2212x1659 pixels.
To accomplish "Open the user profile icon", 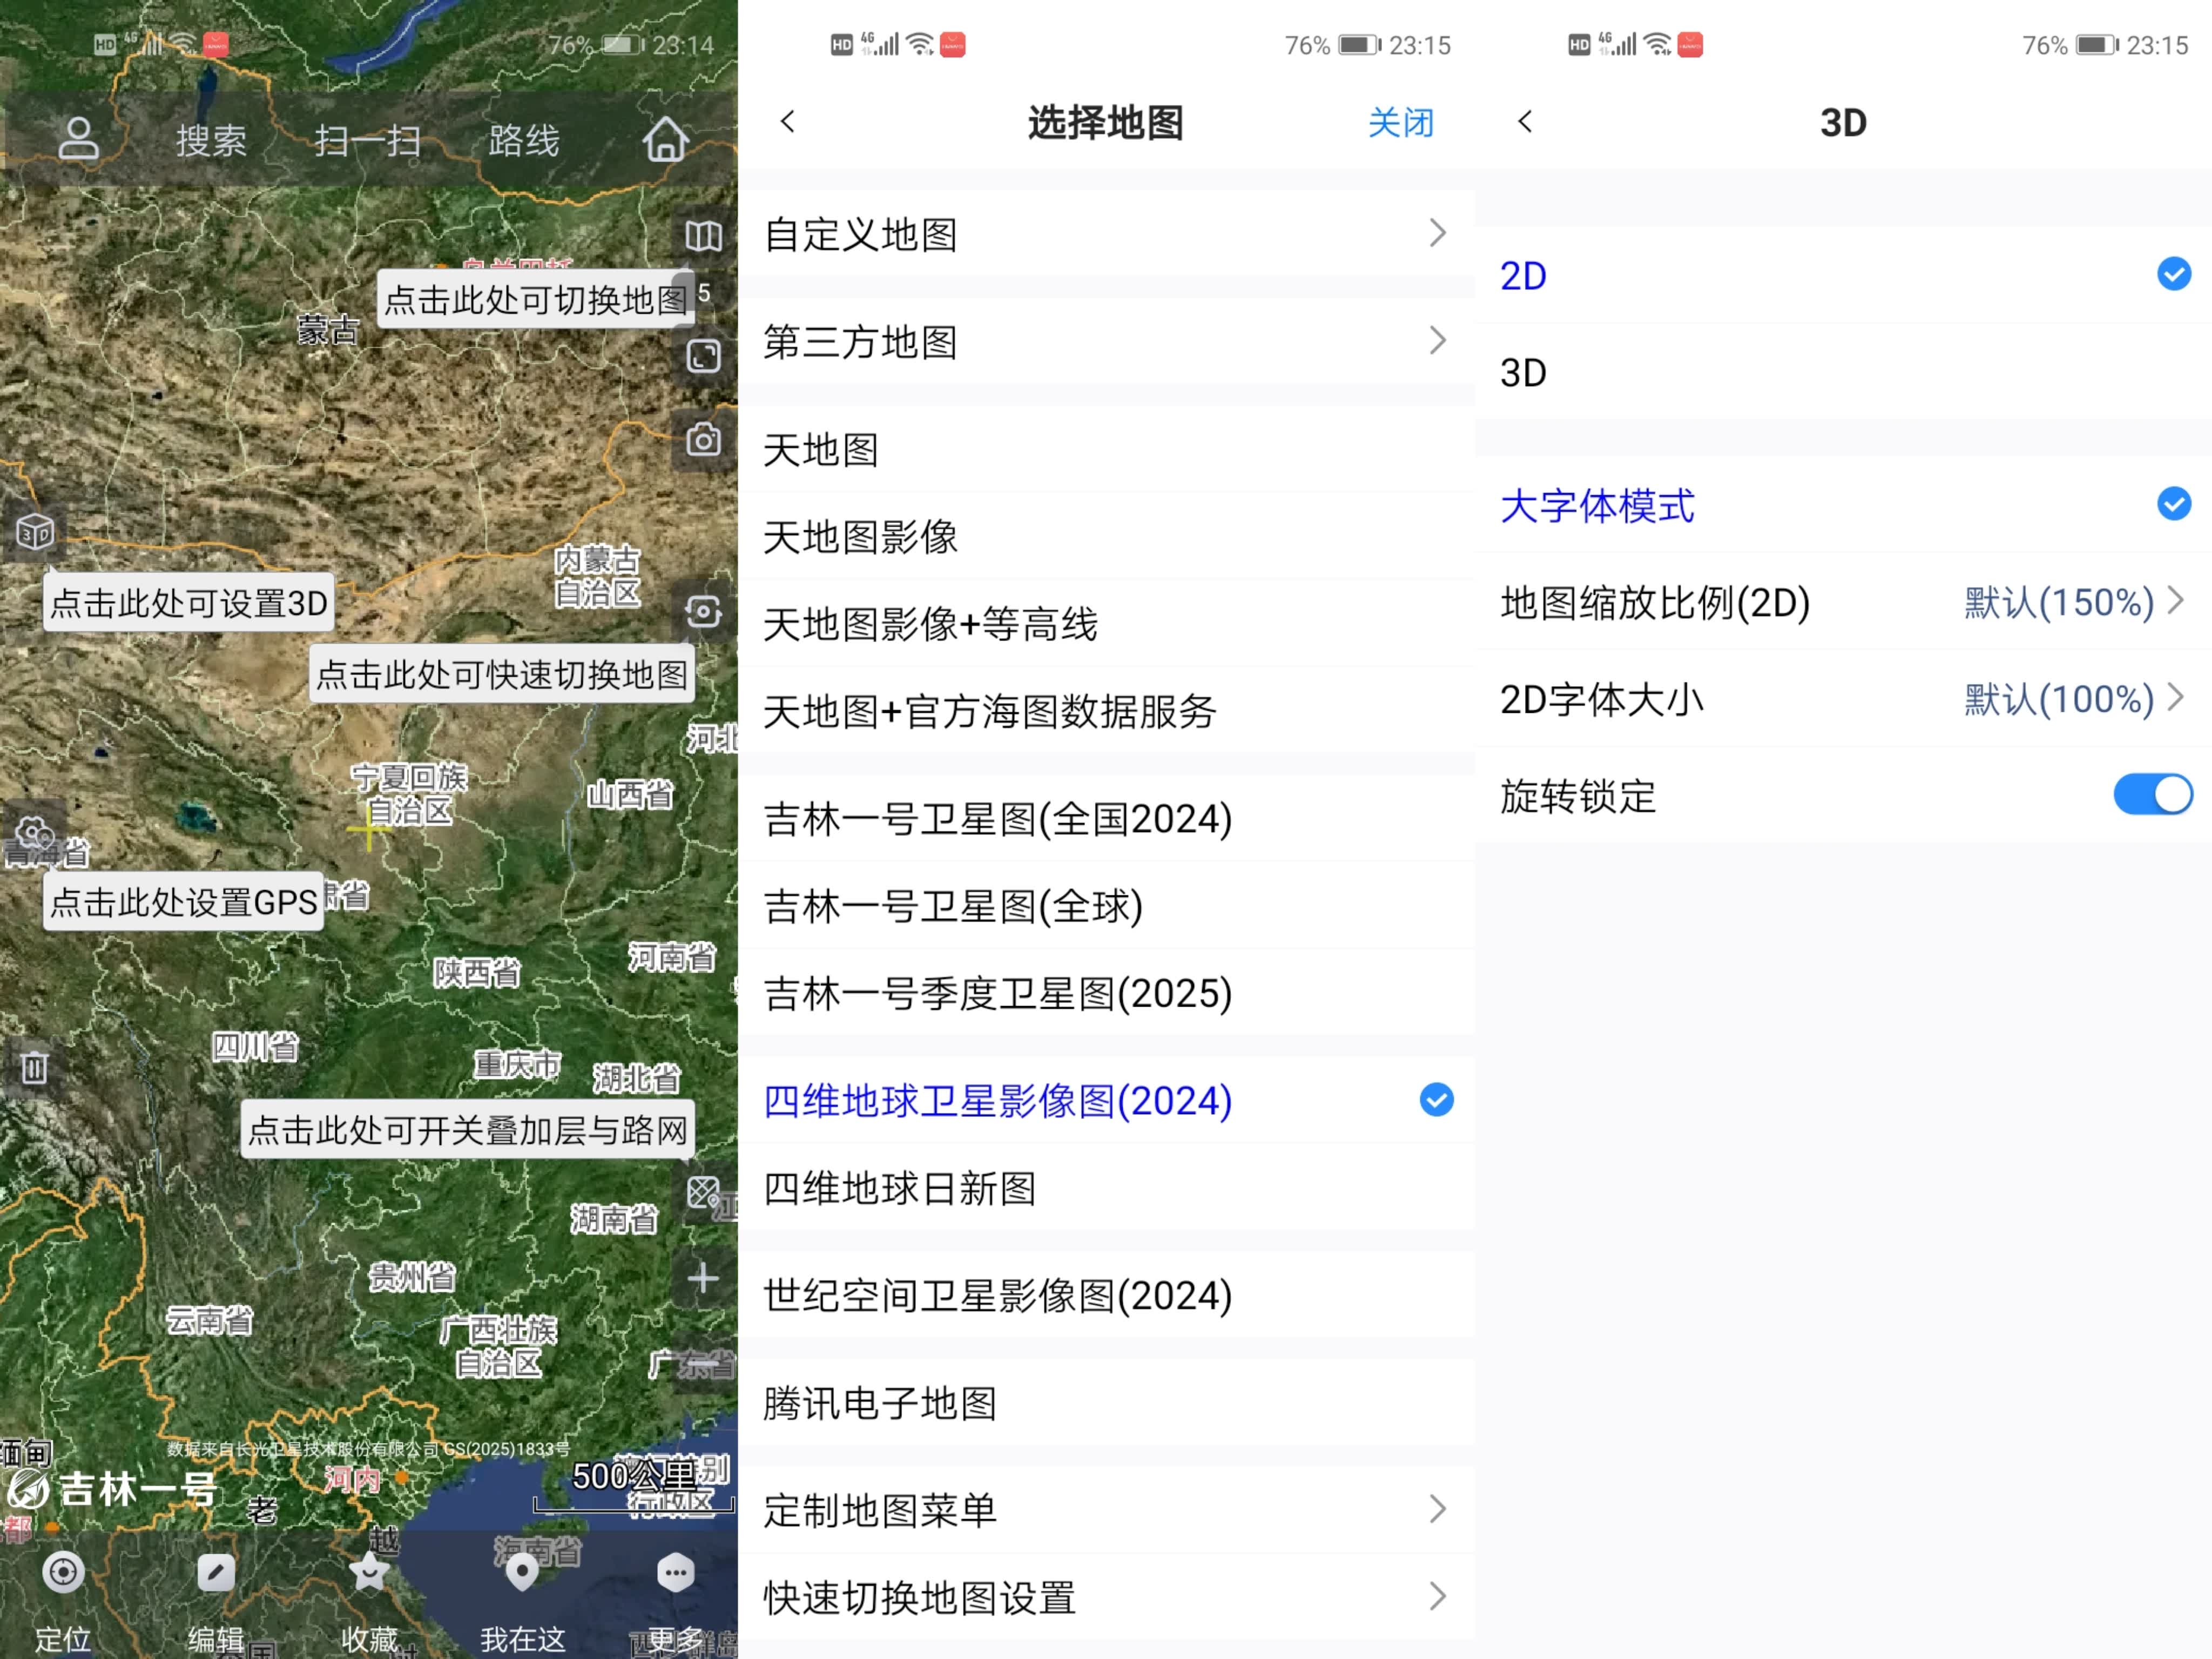I will [78, 140].
